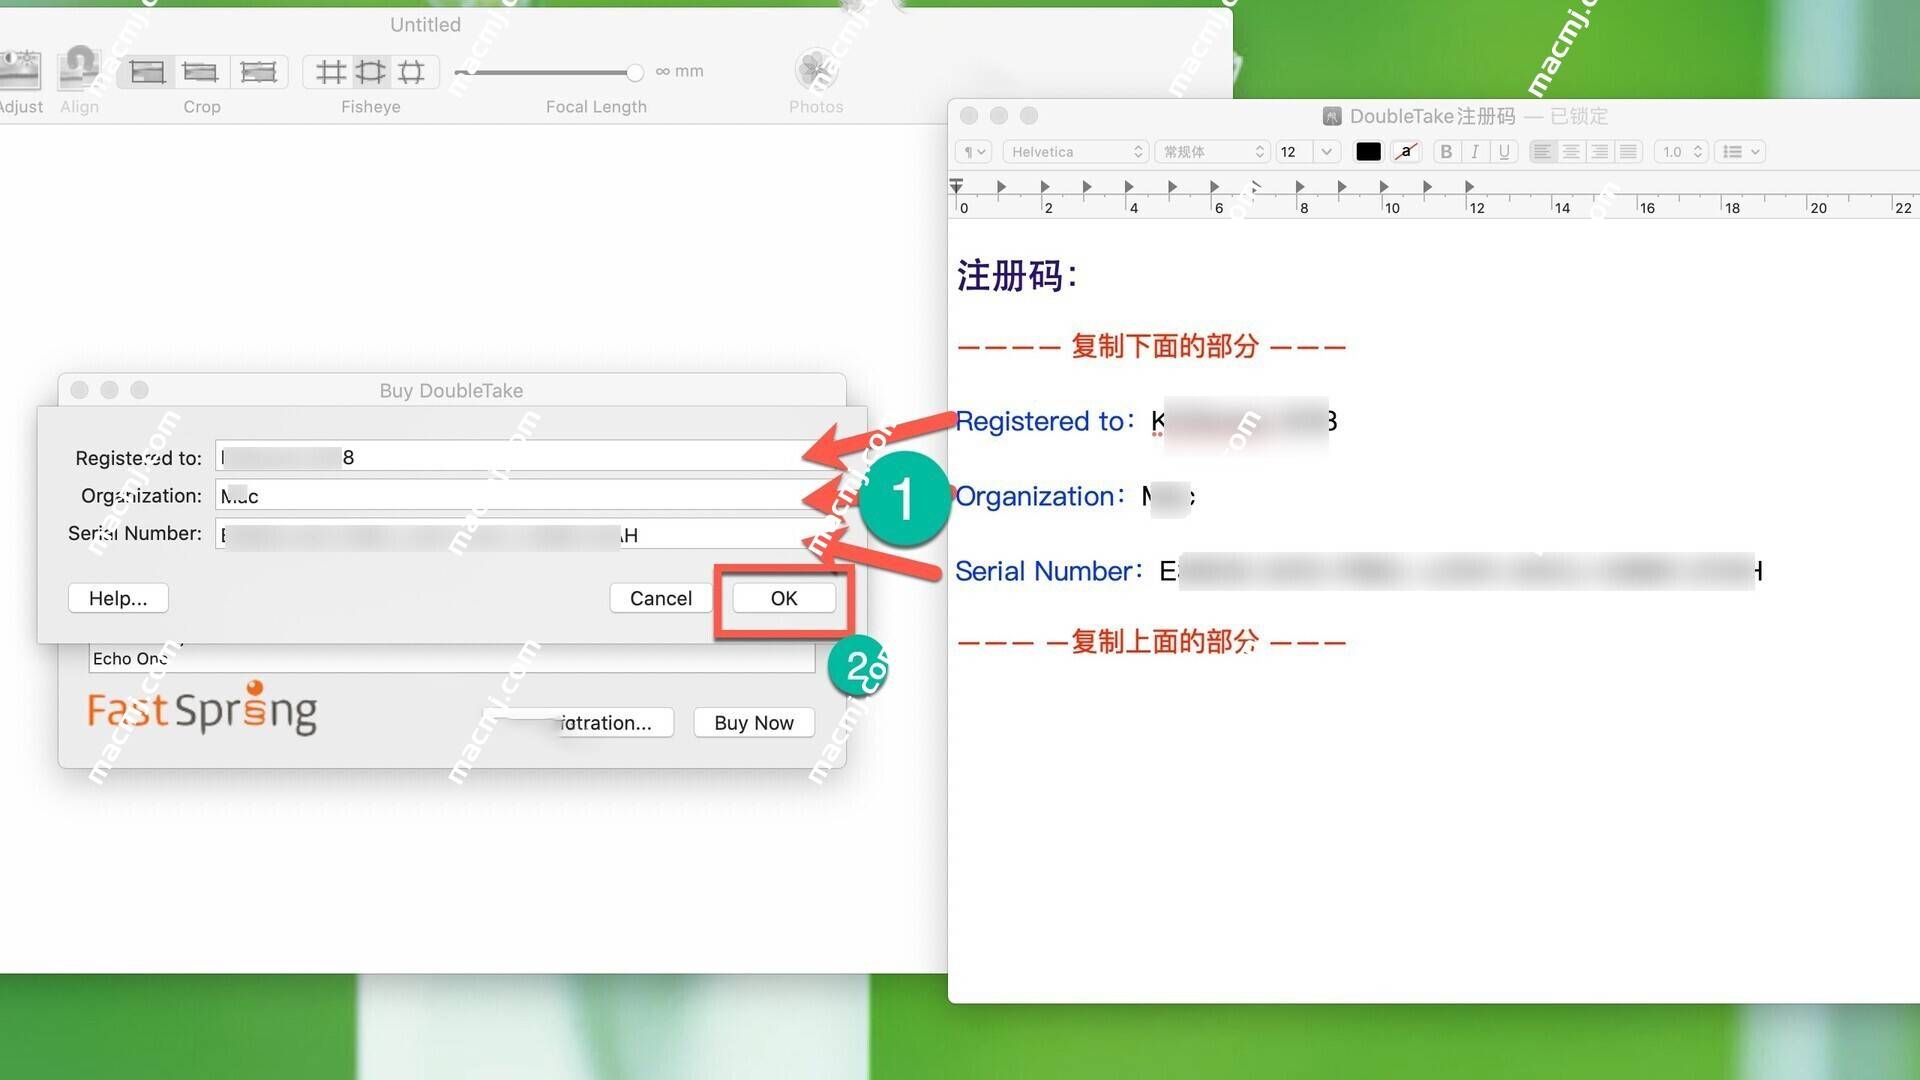Toggle bold formatting
Screen dimensions: 1920x1080
point(1446,152)
